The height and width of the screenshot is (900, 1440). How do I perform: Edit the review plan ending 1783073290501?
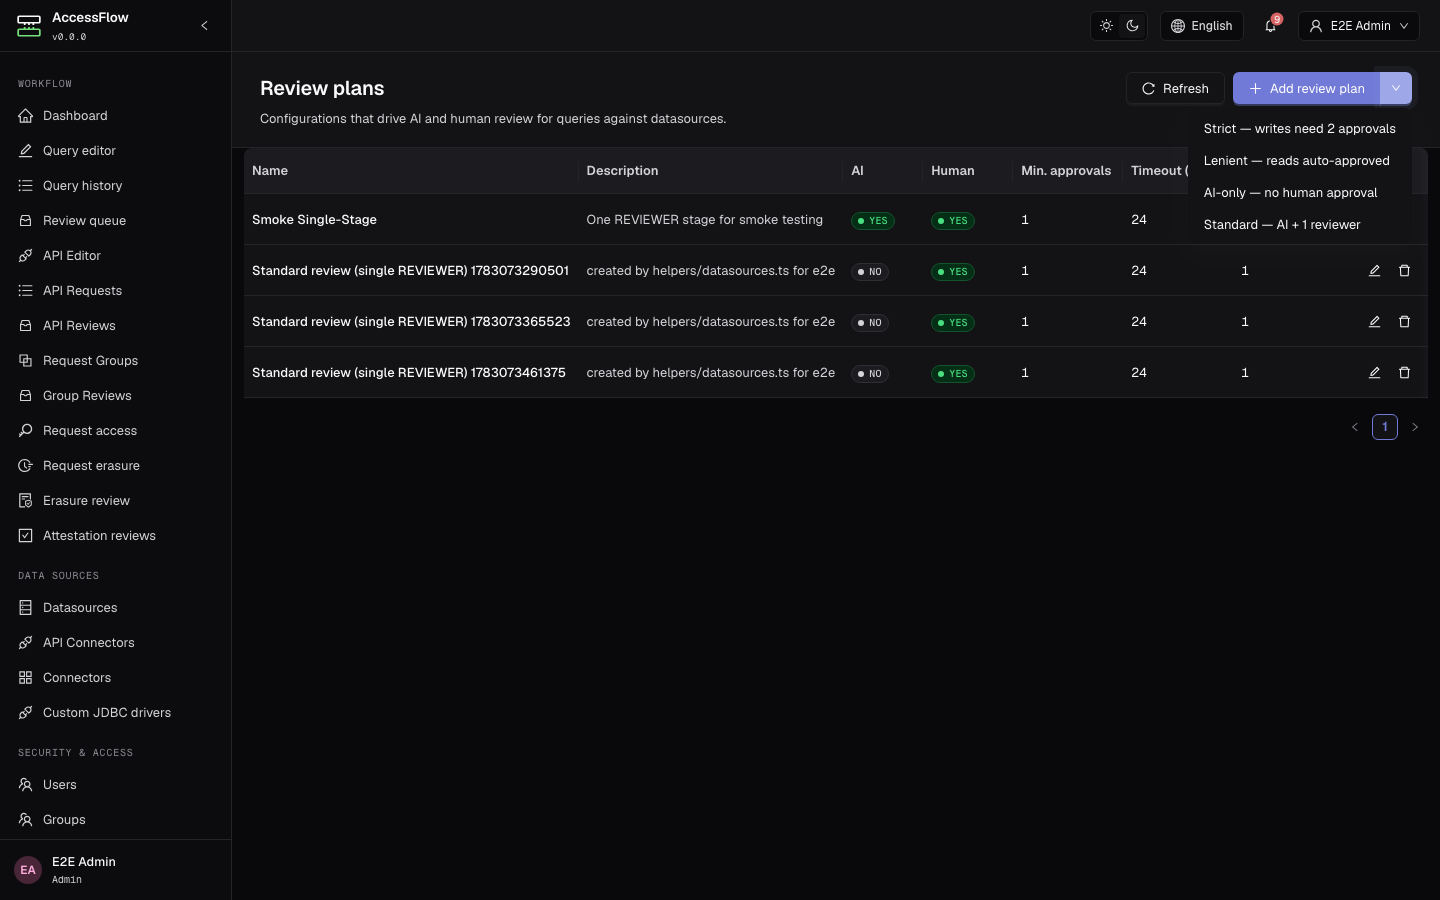(x=1374, y=271)
